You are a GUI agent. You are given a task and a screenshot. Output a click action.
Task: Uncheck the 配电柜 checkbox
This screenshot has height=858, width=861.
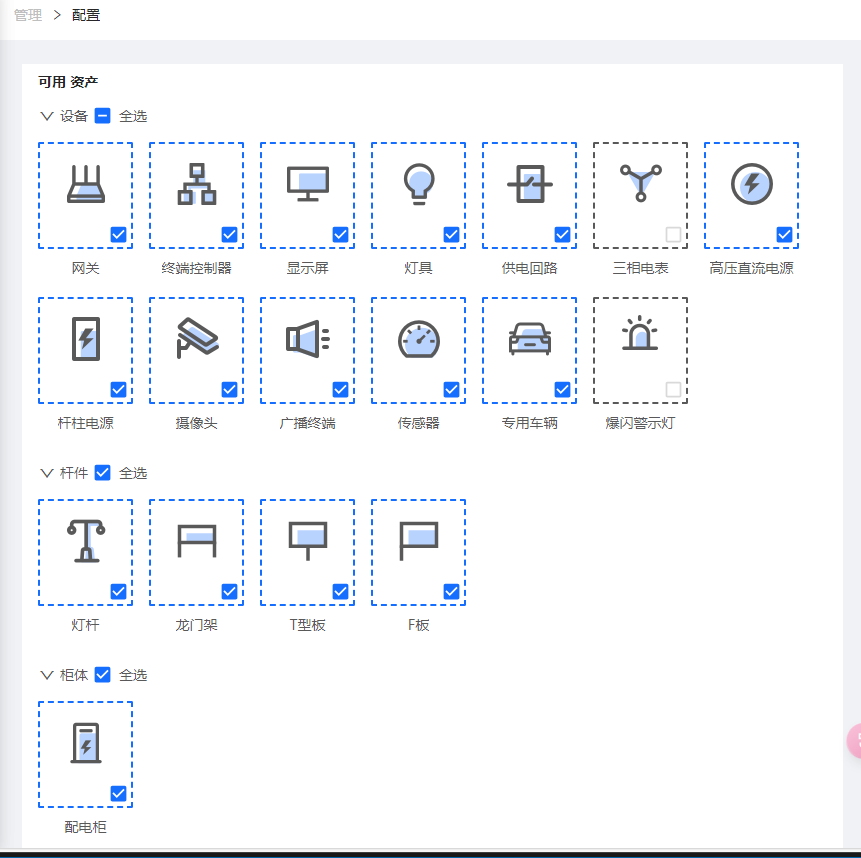[119, 793]
